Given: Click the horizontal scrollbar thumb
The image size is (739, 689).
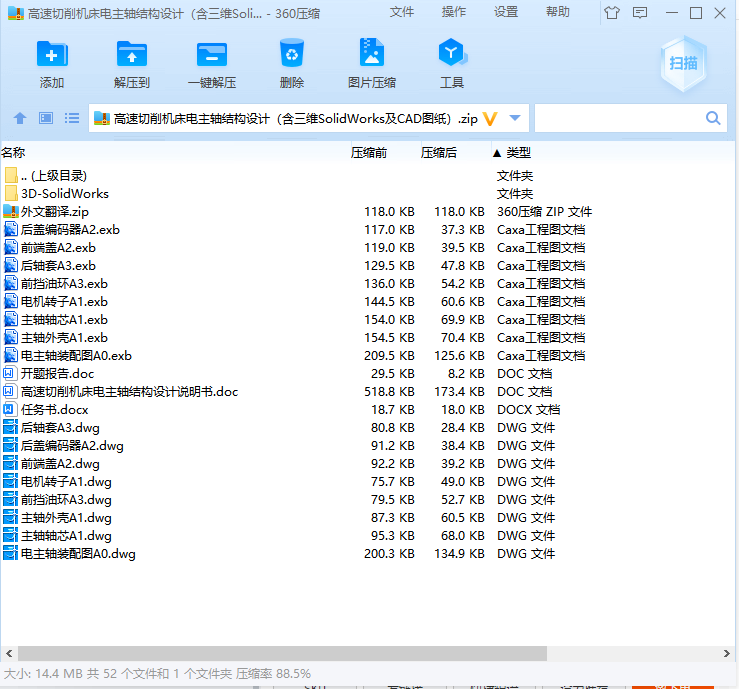Looking at the screenshot, I should point(282,654).
